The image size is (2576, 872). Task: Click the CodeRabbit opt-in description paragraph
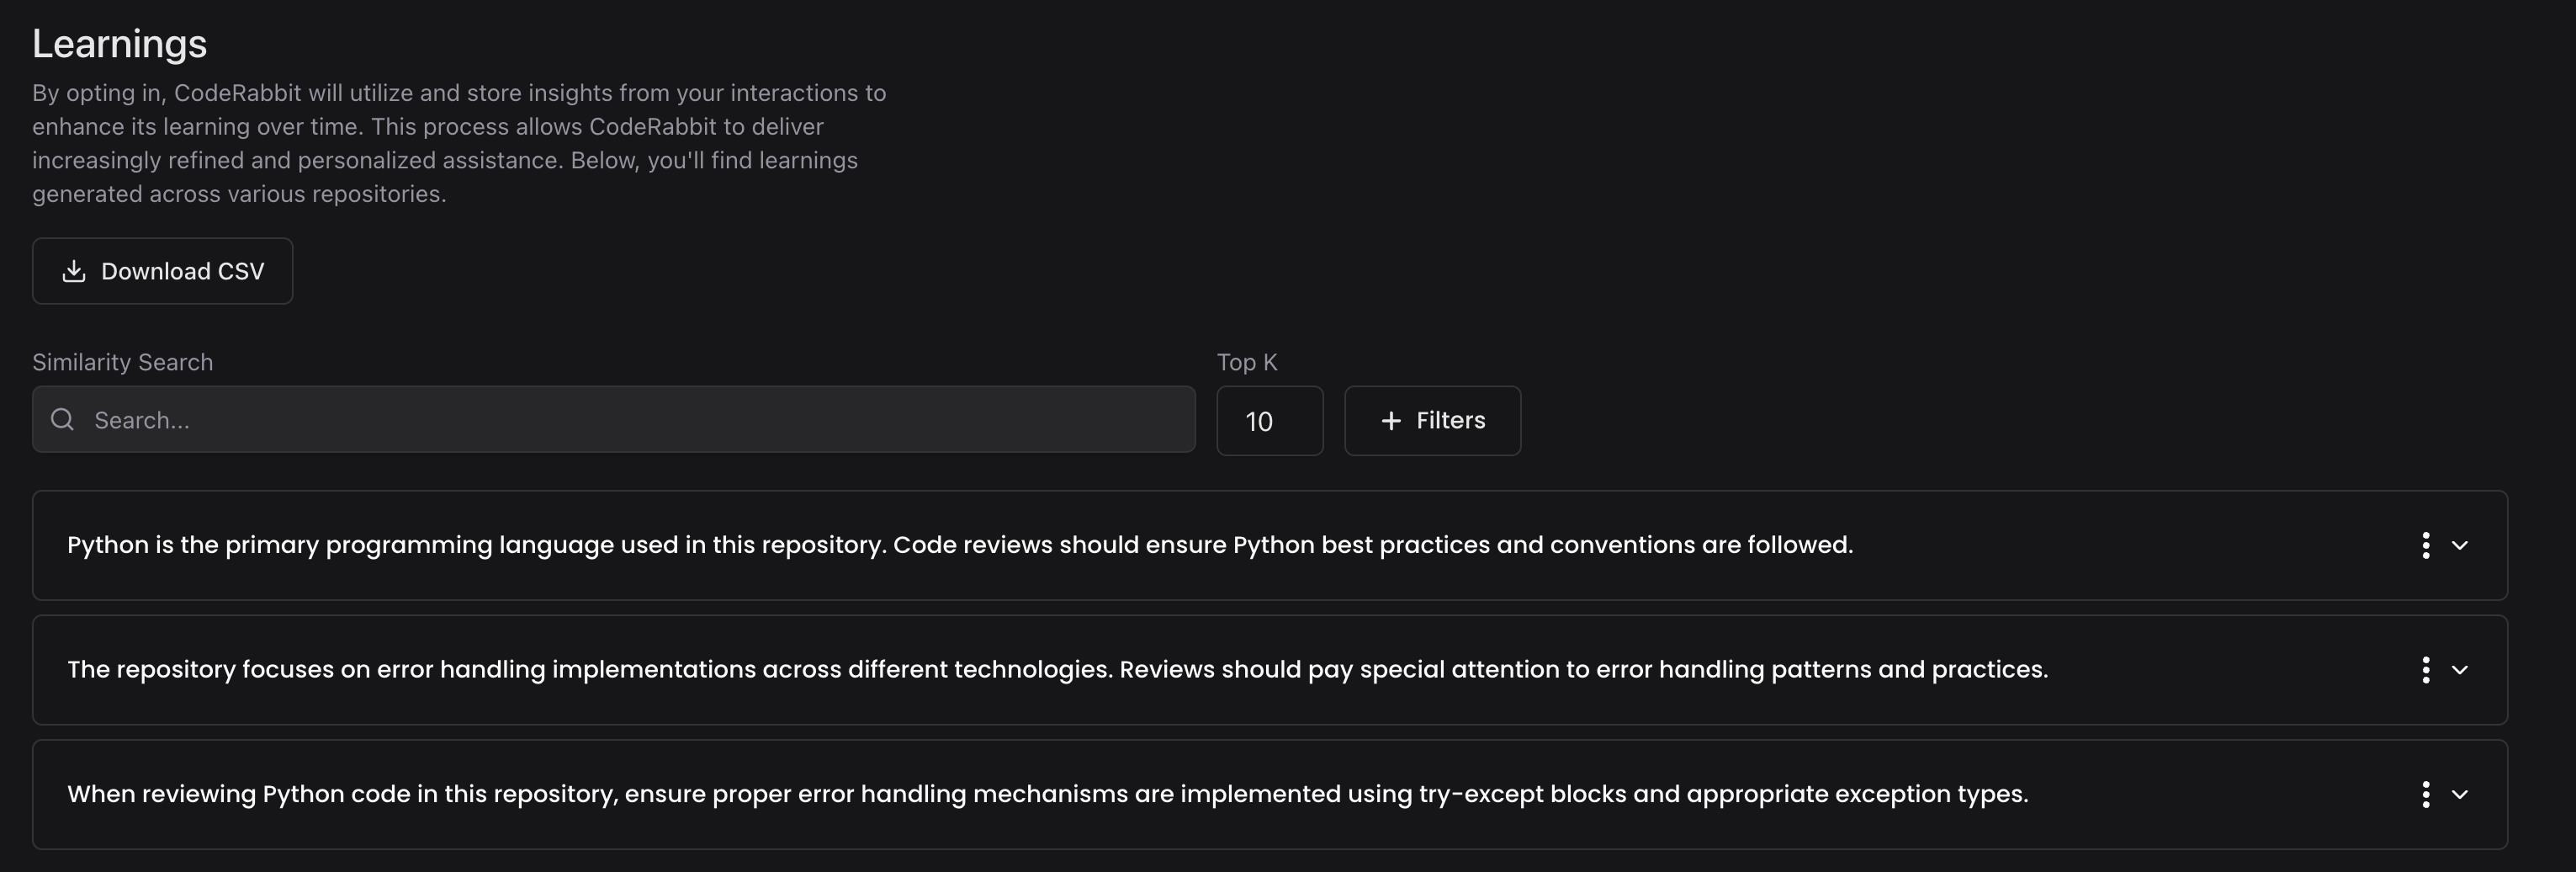pyautogui.click(x=458, y=143)
